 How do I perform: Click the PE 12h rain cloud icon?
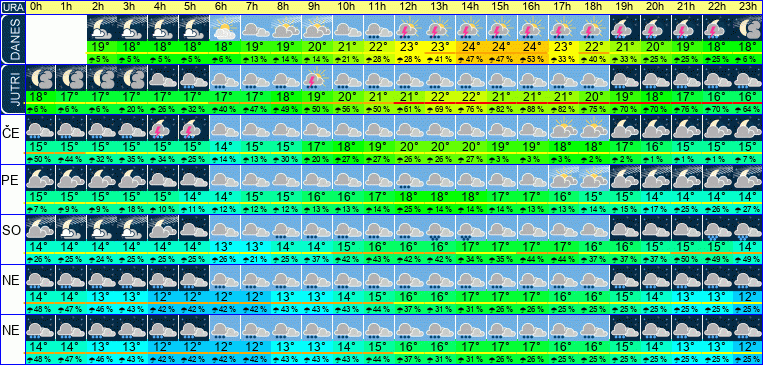pyautogui.click(x=410, y=178)
